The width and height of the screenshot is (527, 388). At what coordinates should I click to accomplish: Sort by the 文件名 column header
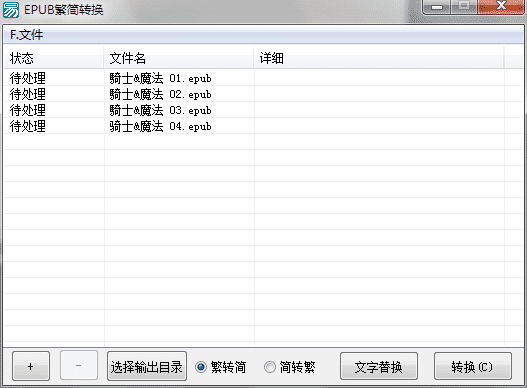click(x=179, y=58)
